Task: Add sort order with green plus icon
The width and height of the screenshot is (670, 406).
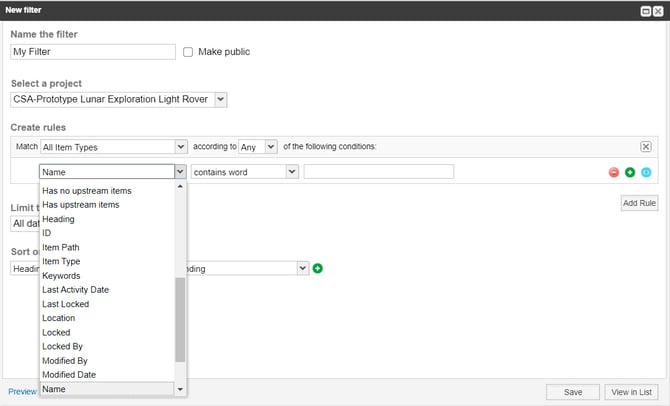Action: pyautogui.click(x=318, y=268)
